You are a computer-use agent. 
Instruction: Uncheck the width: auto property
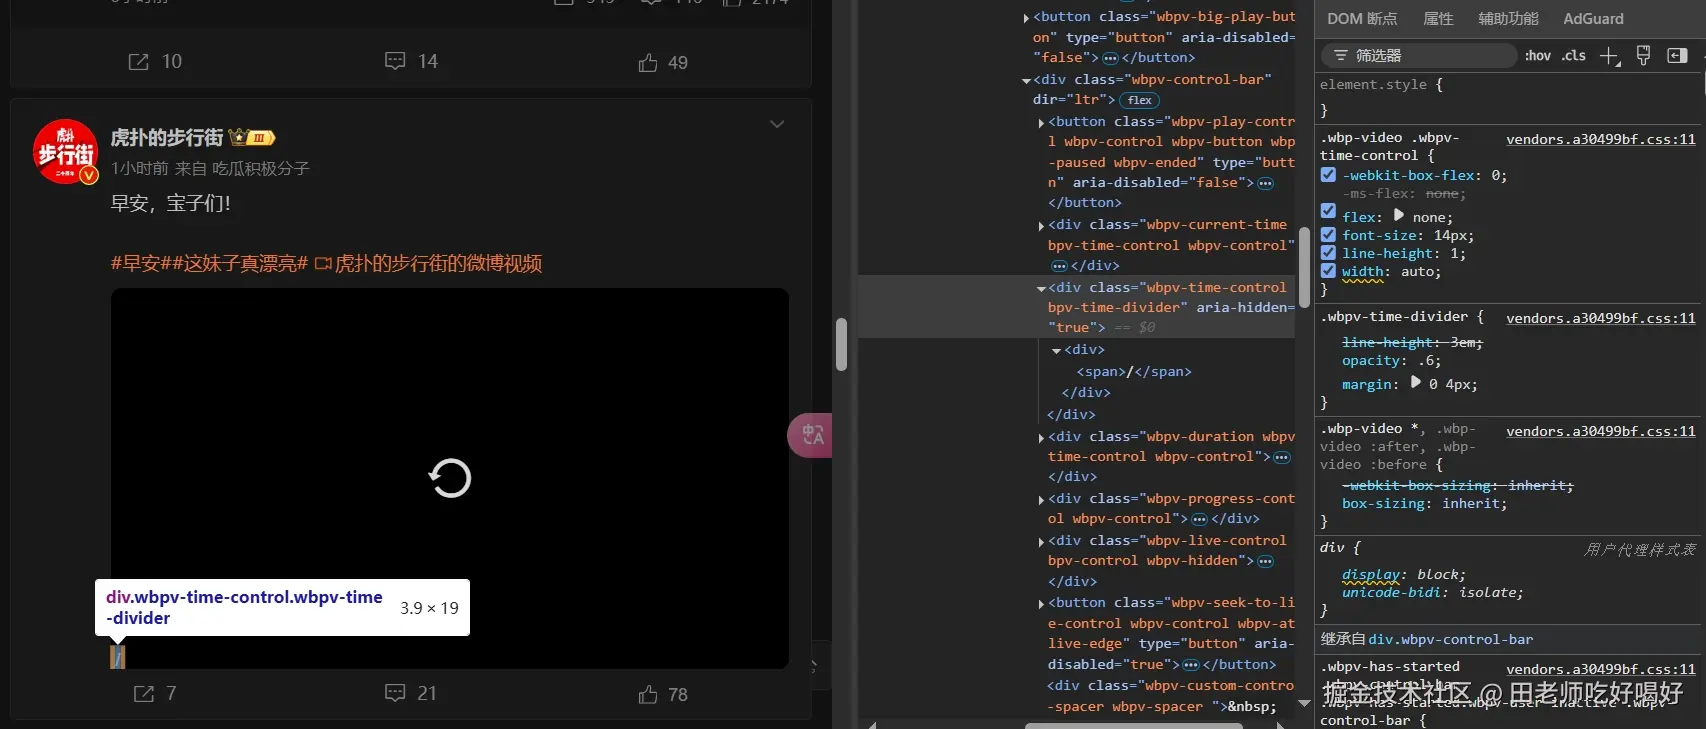point(1328,271)
